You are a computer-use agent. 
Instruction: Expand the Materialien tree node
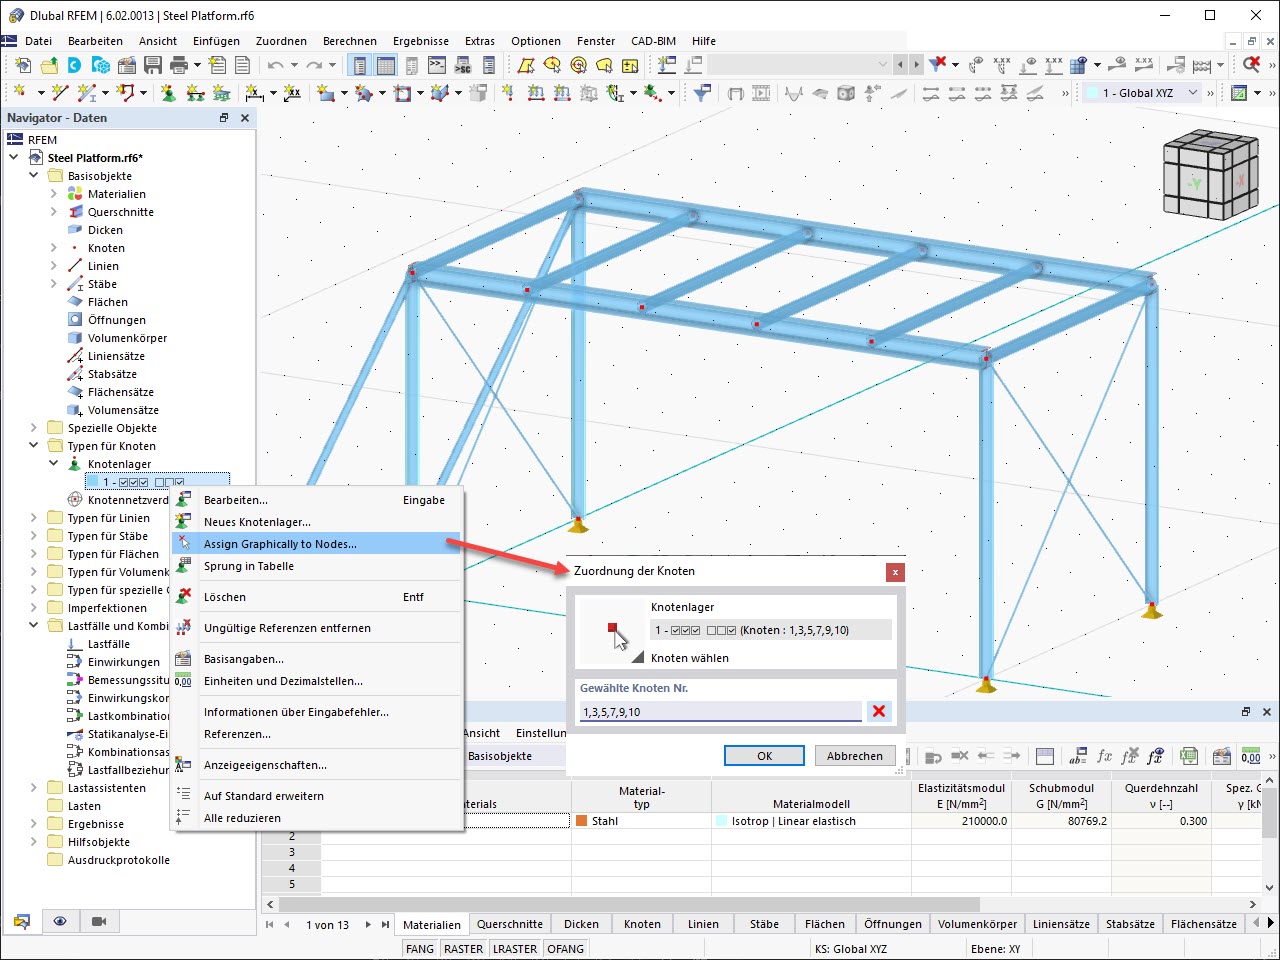coord(53,194)
